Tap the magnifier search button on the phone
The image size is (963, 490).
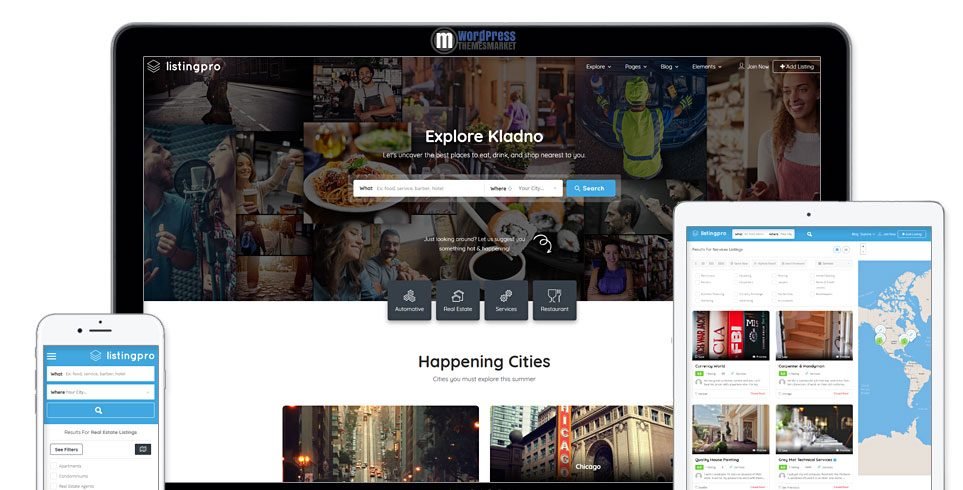click(x=101, y=410)
